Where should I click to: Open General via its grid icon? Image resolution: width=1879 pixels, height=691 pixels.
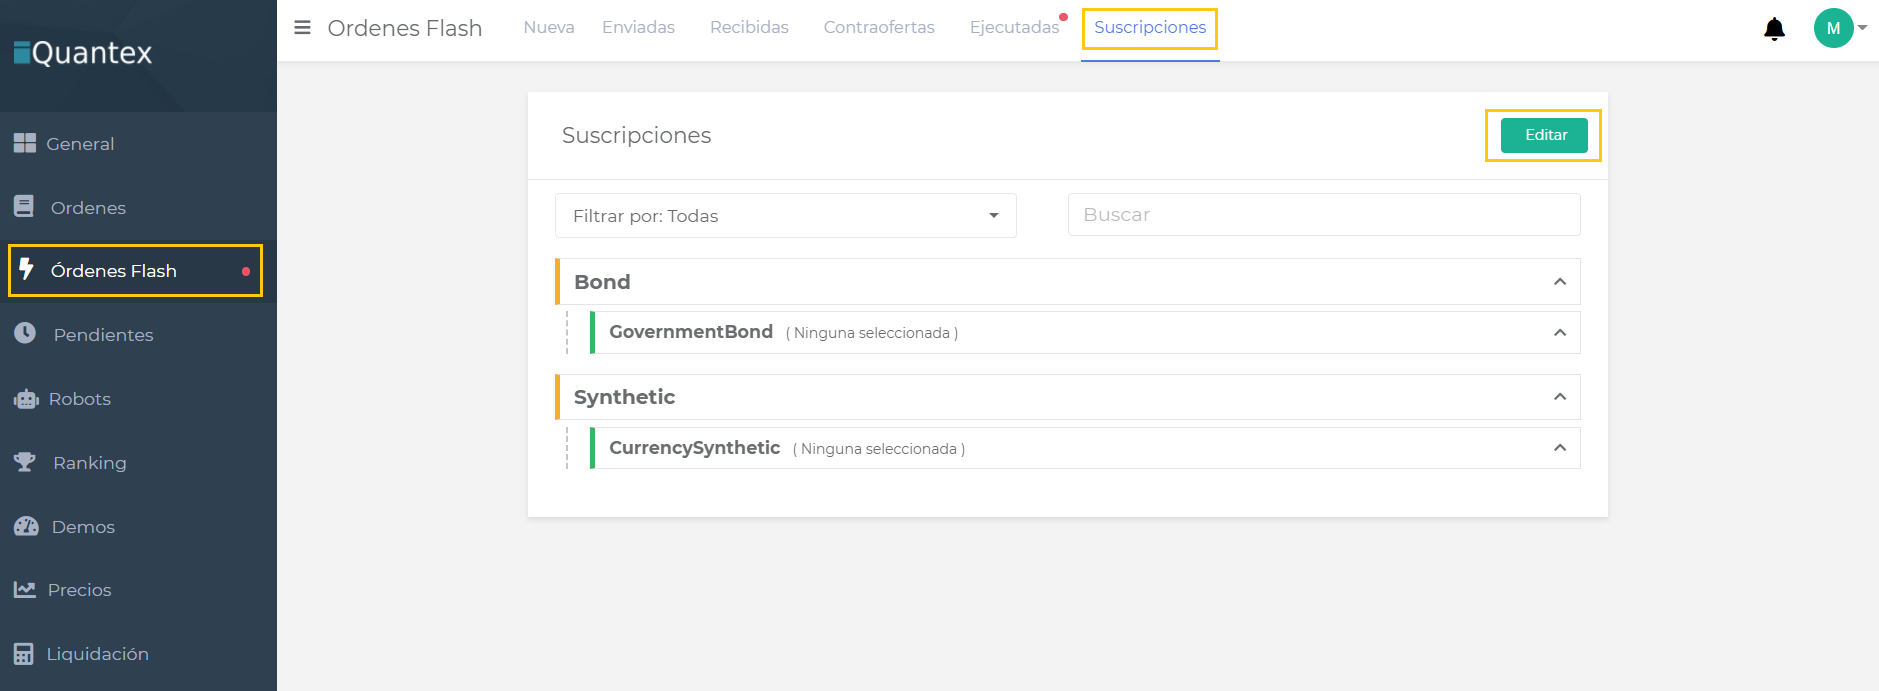point(25,144)
